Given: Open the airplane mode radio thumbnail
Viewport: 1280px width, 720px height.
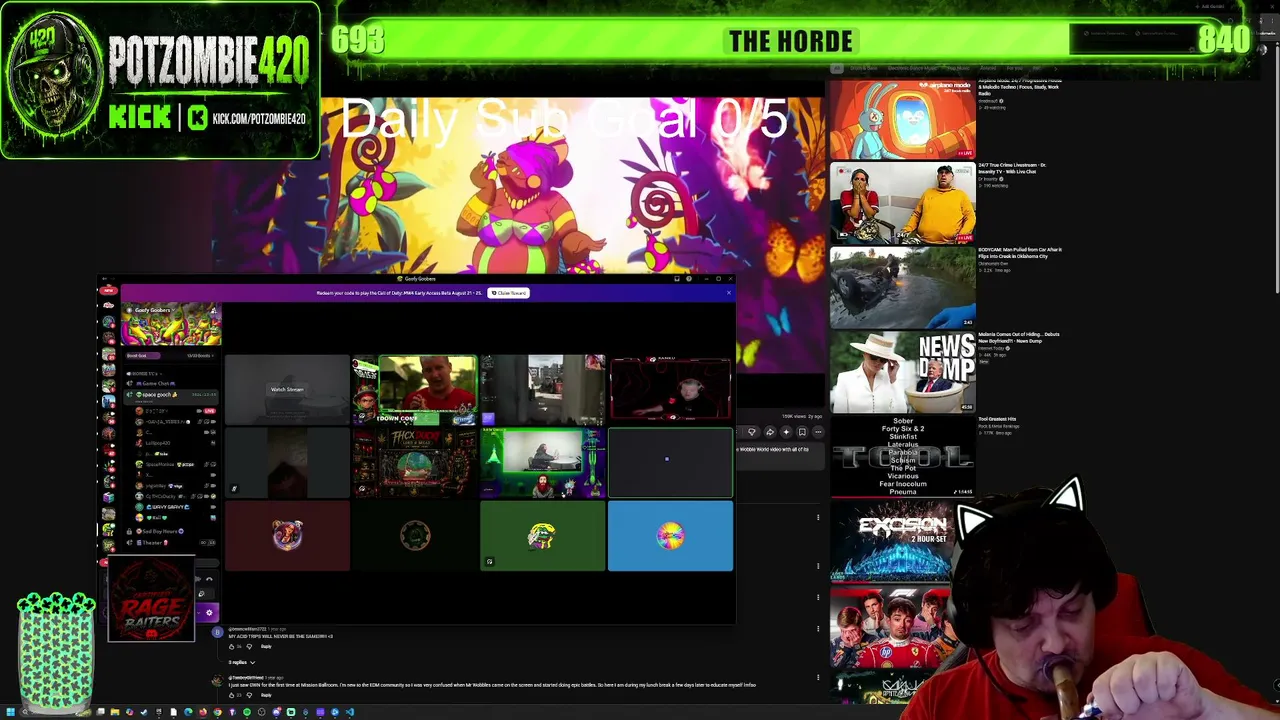Looking at the screenshot, I should (x=902, y=118).
